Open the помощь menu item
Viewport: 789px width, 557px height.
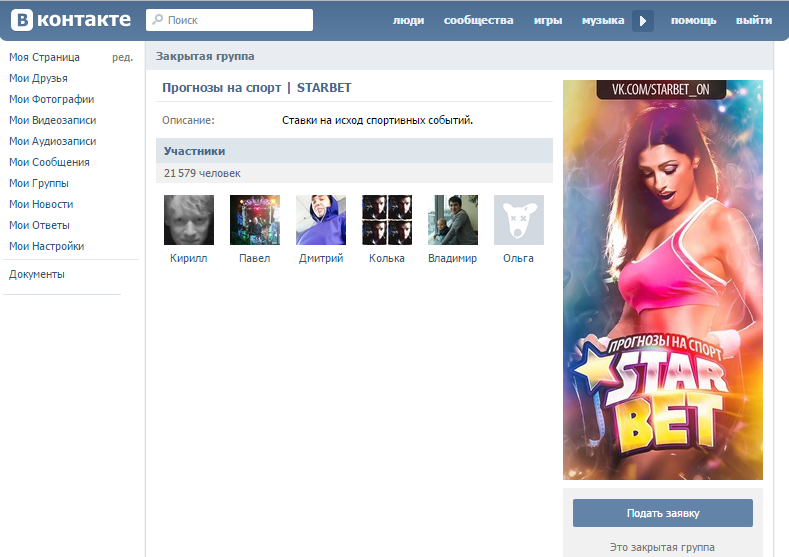[x=693, y=21]
